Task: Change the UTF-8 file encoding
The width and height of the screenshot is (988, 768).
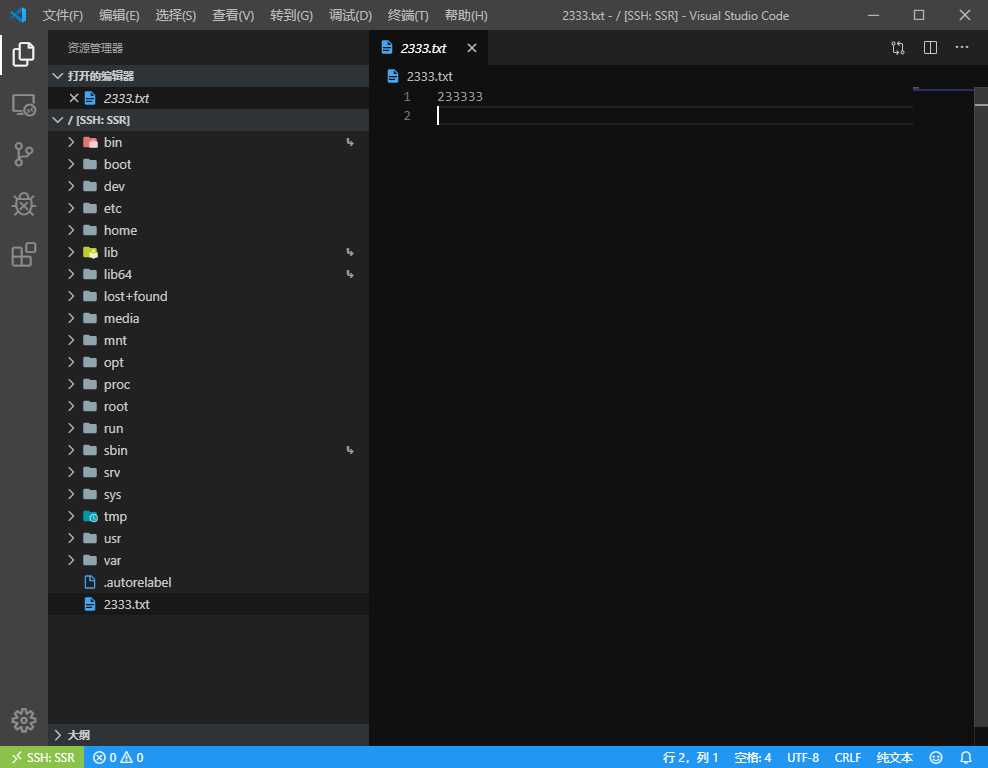Action: click(x=803, y=757)
